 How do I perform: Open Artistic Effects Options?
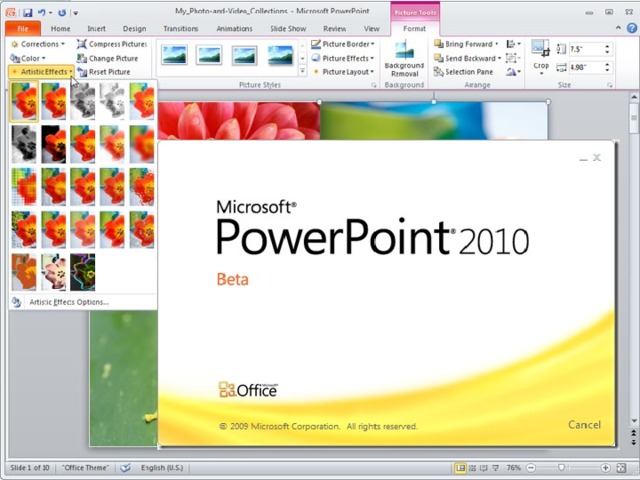[69, 302]
